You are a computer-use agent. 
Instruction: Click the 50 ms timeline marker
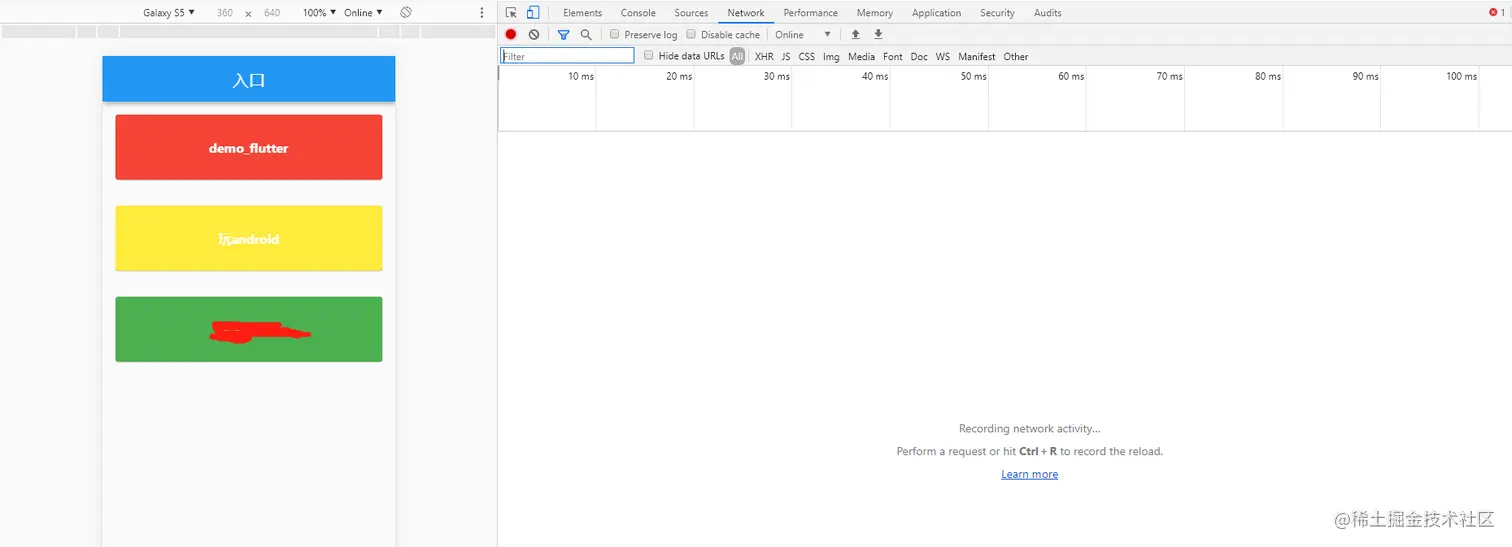(973, 76)
